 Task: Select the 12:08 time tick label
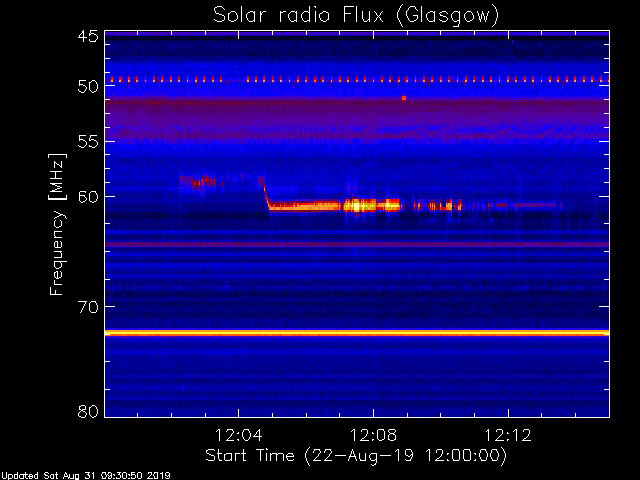tap(373, 435)
